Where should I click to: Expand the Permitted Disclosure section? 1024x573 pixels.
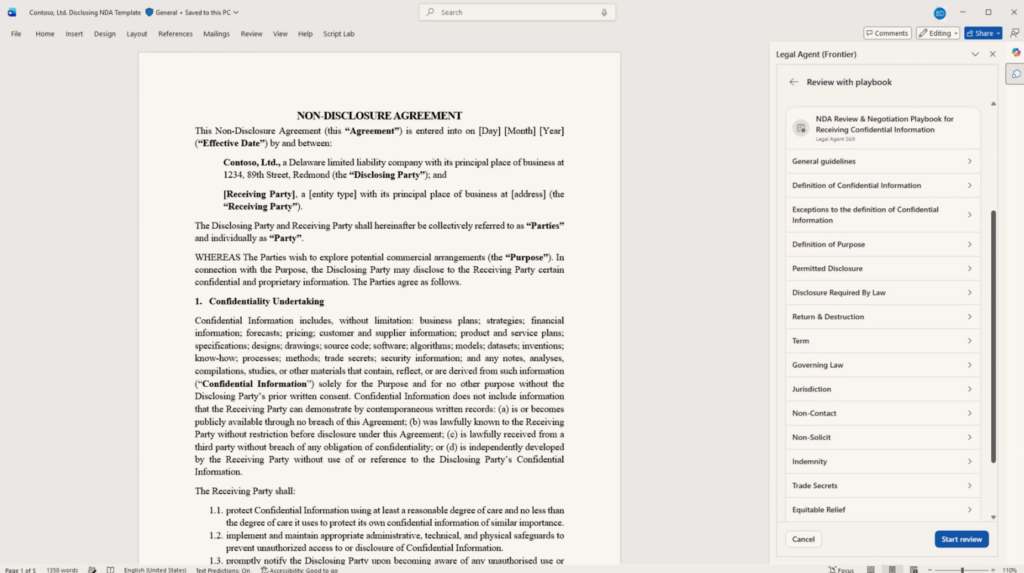click(882, 269)
